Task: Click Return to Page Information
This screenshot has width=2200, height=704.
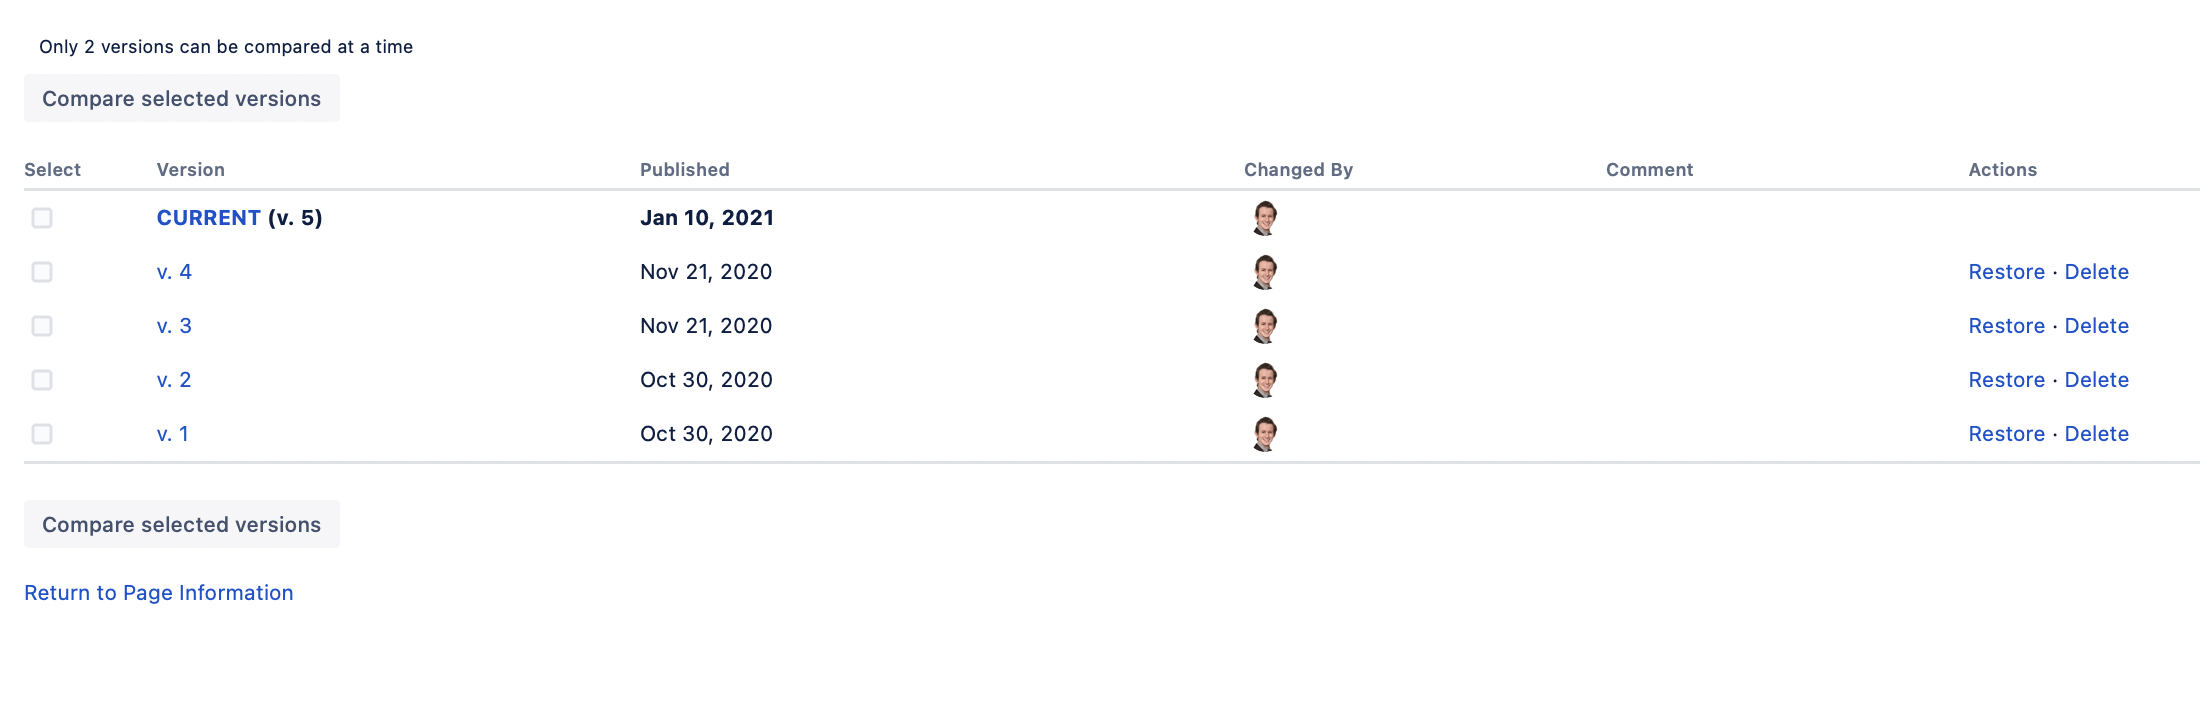Action: (158, 592)
